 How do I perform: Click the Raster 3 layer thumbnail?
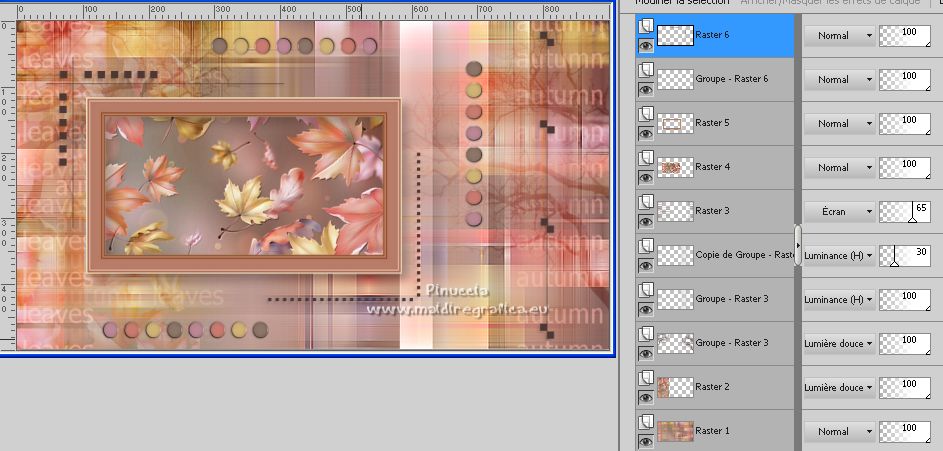pyautogui.click(x=675, y=211)
